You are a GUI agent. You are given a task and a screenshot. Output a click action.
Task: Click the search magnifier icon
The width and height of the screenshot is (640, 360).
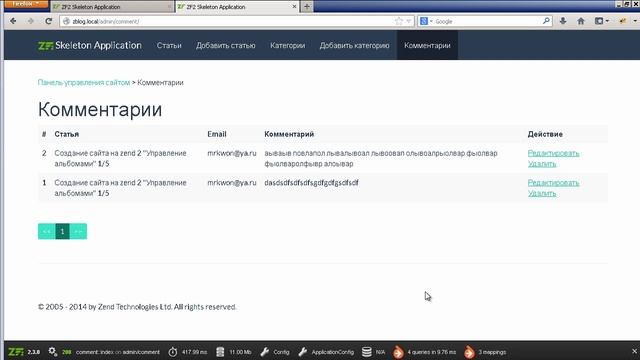click(x=546, y=21)
